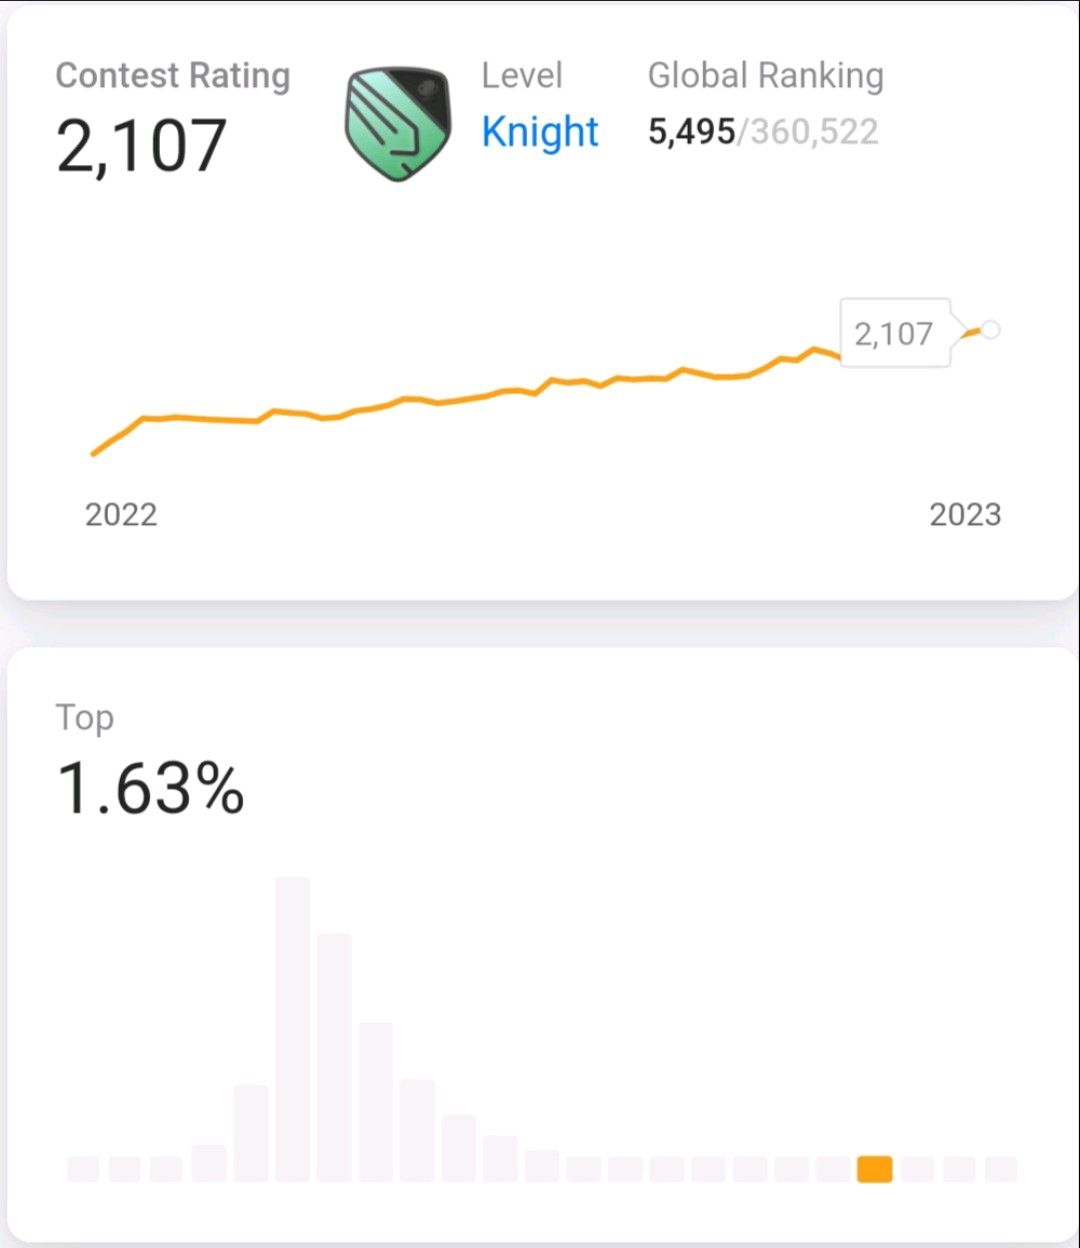Click the 360,522 total participants count
1080x1248 pixels.
[x=814, y=132]
